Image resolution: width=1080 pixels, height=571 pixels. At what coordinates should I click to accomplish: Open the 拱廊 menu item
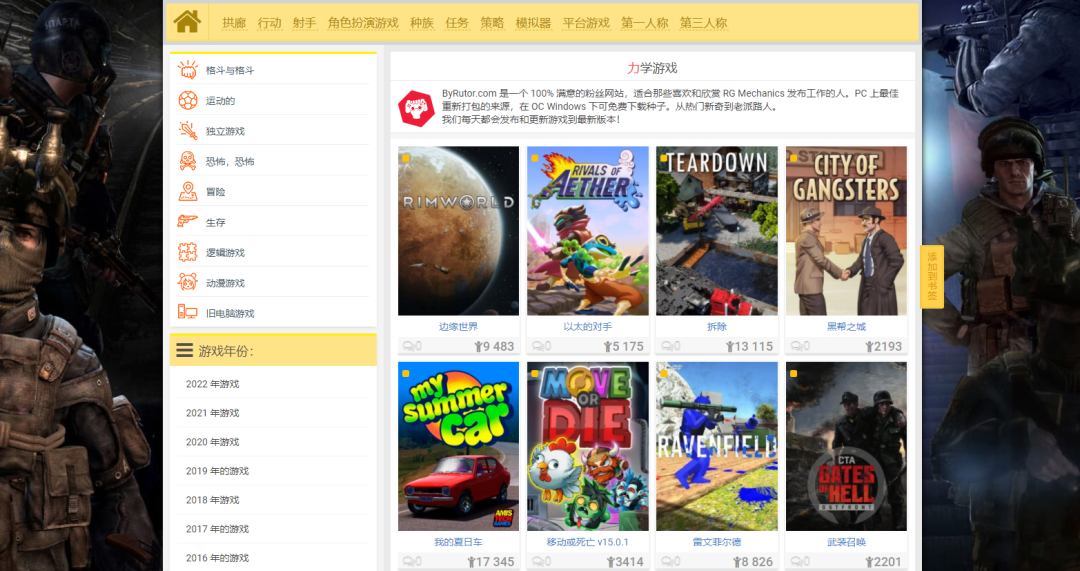pyautogui.click(x=234, y=23)
